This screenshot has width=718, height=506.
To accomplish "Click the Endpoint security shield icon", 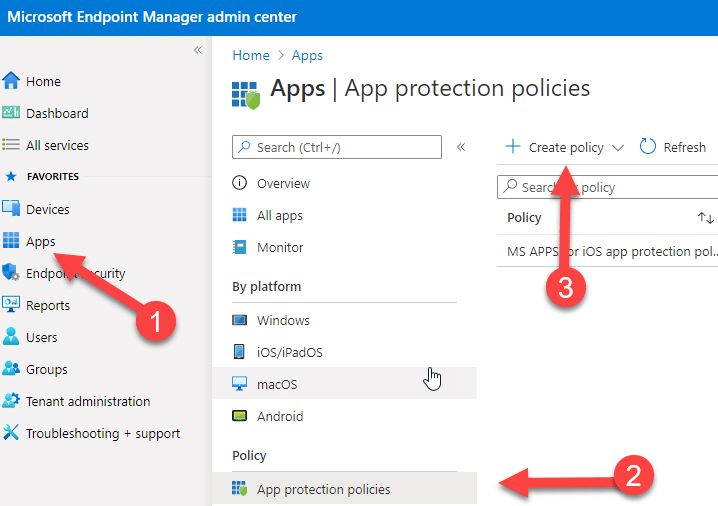I will [x=11, y=272].
